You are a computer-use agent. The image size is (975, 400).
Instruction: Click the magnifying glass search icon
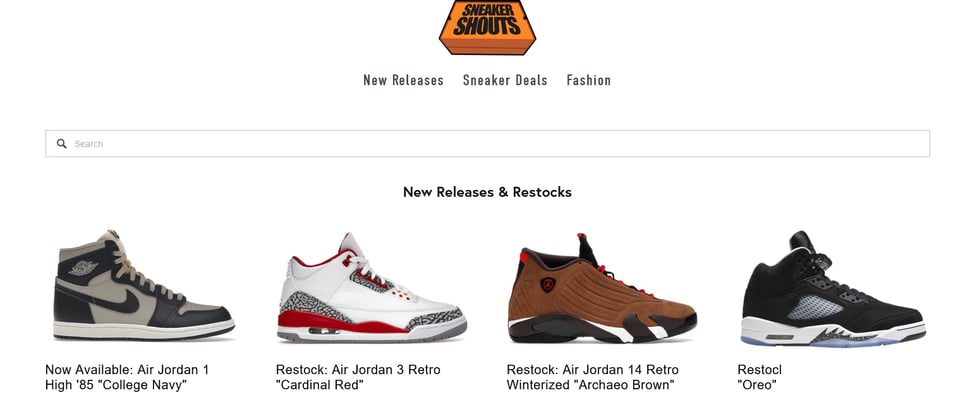click(x=62, y=144)
